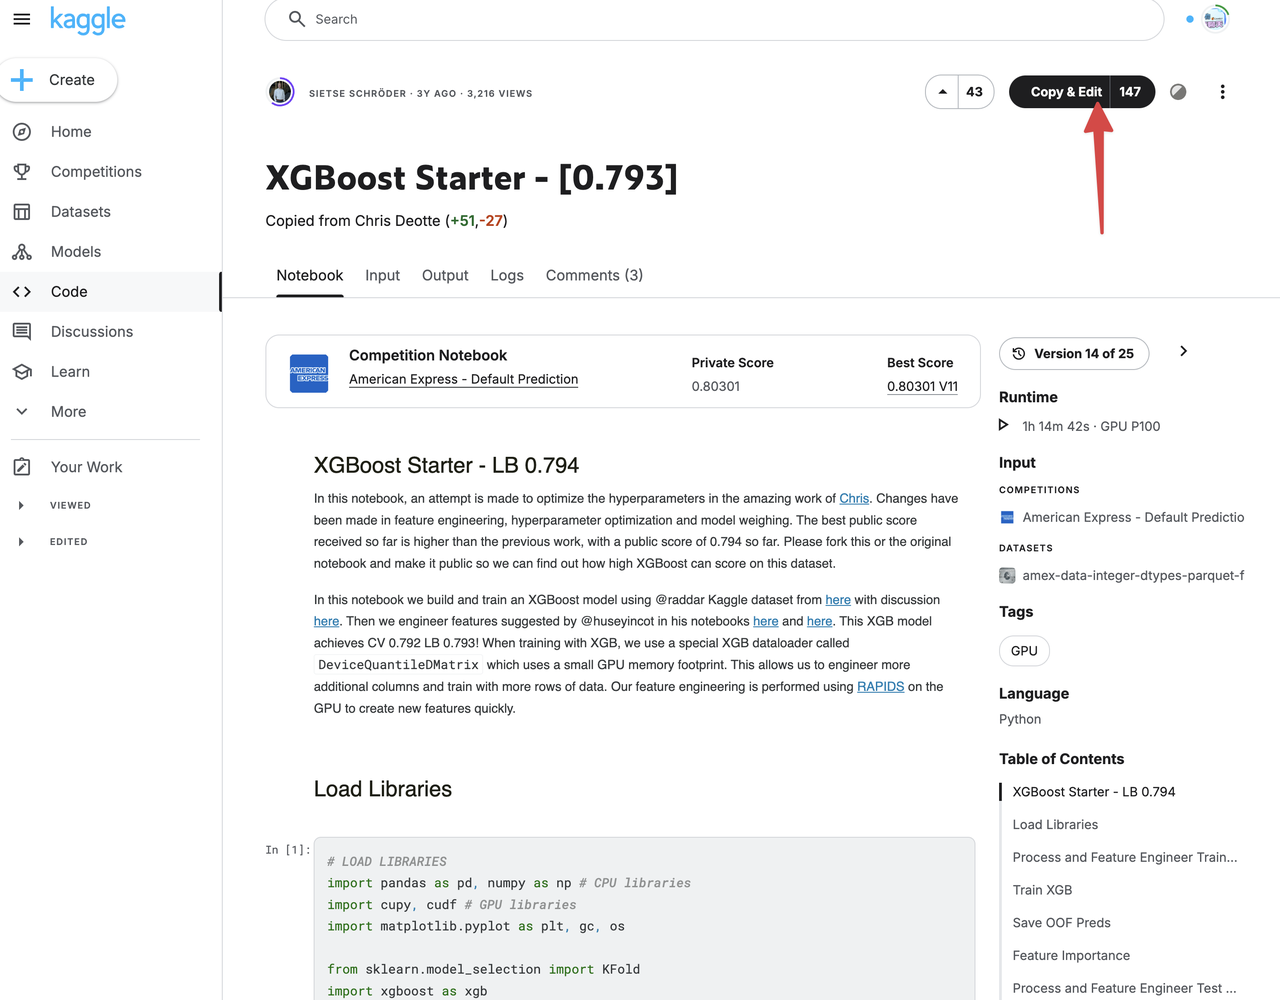View the 43 upvotes count

[975, 92]
